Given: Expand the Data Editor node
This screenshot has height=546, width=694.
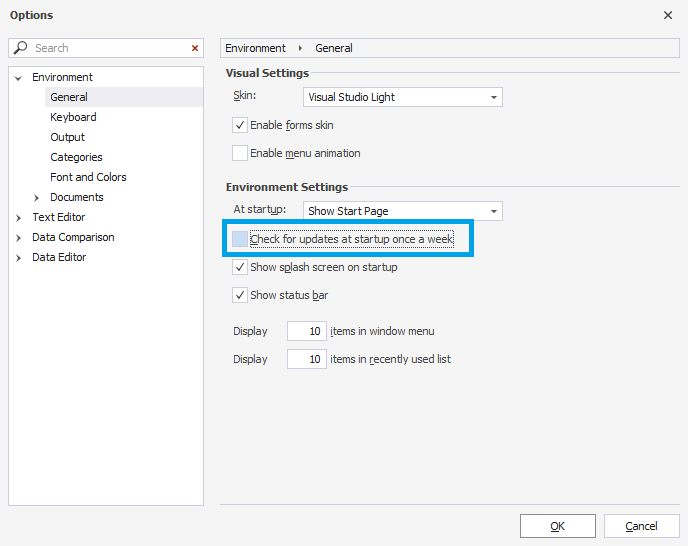Looking at the screenshot, I should [x=18, y=258].
